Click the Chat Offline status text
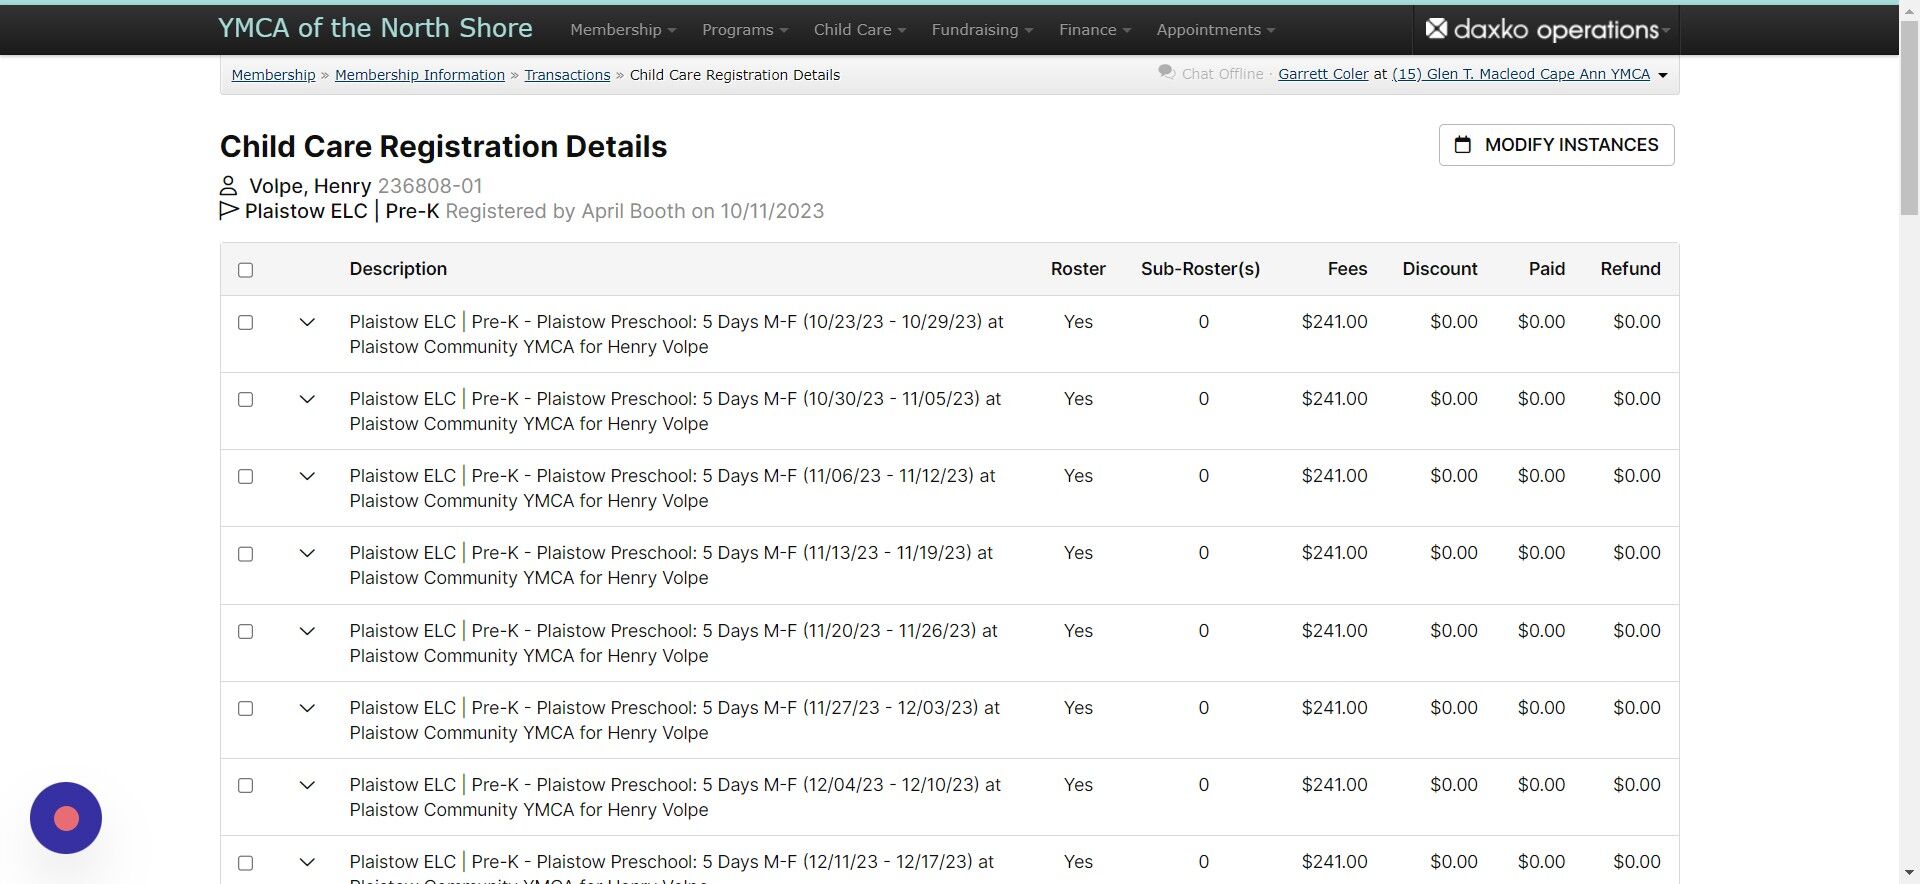The height and width of the screenshot is (884, 1920). [x=1222, y=74]
